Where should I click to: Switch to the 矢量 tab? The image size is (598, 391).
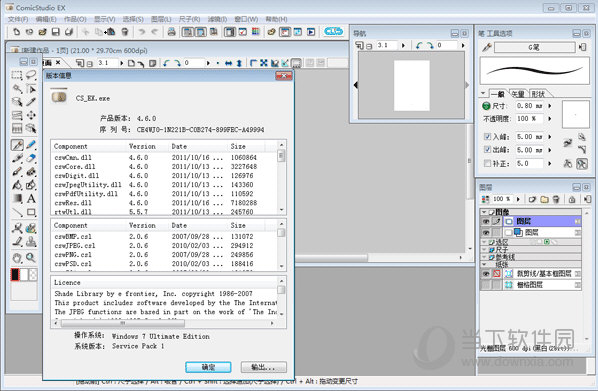click(518, 94)
